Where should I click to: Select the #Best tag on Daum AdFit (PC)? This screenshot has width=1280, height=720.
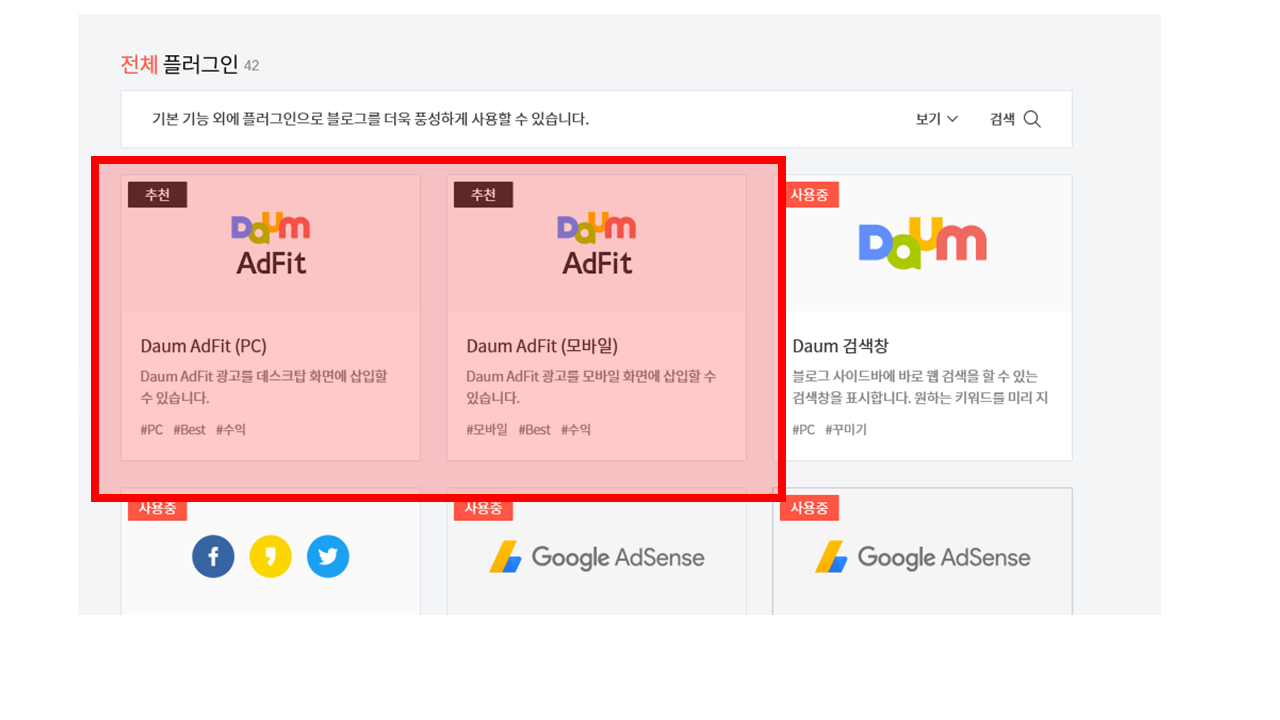pyautogui.click(x=189, y=429)
